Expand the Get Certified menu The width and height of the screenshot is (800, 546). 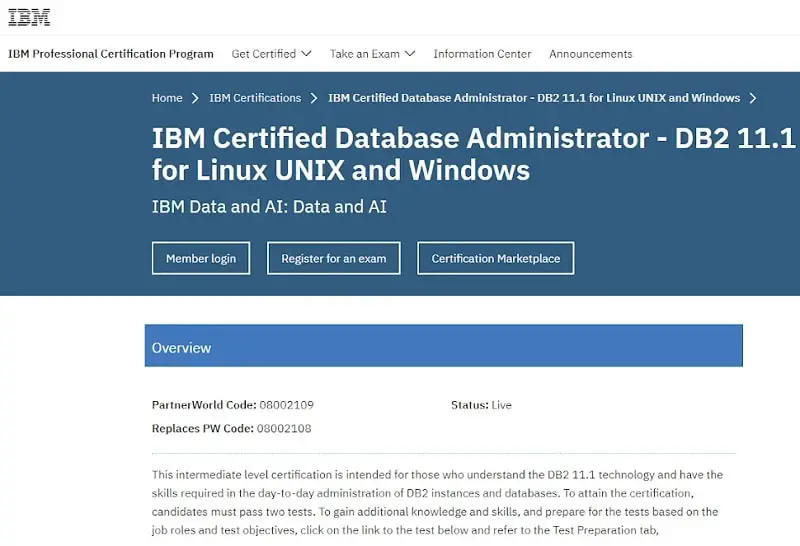coord(271,54)
